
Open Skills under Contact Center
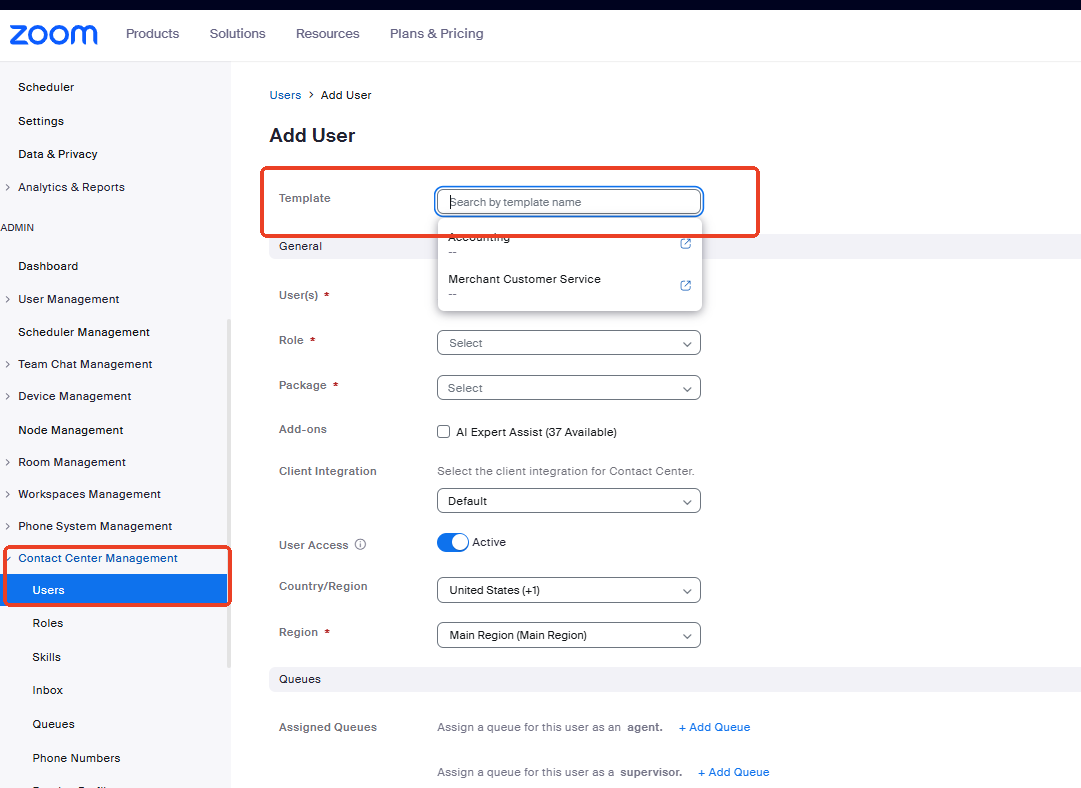(x=46, y=657)
